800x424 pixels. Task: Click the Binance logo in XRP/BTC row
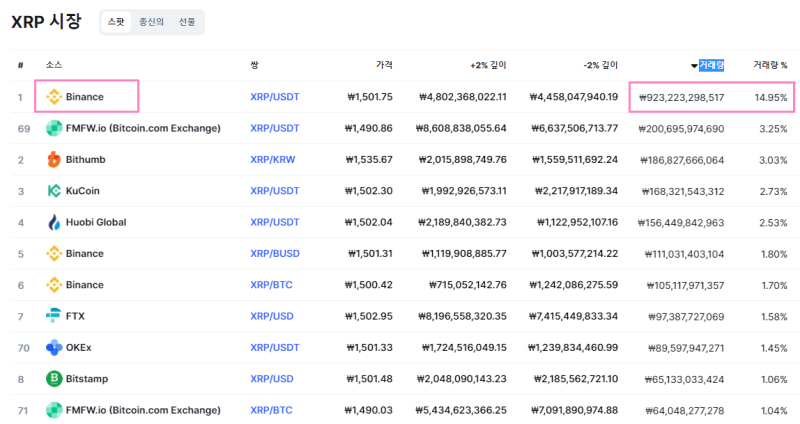pos(54,285)
